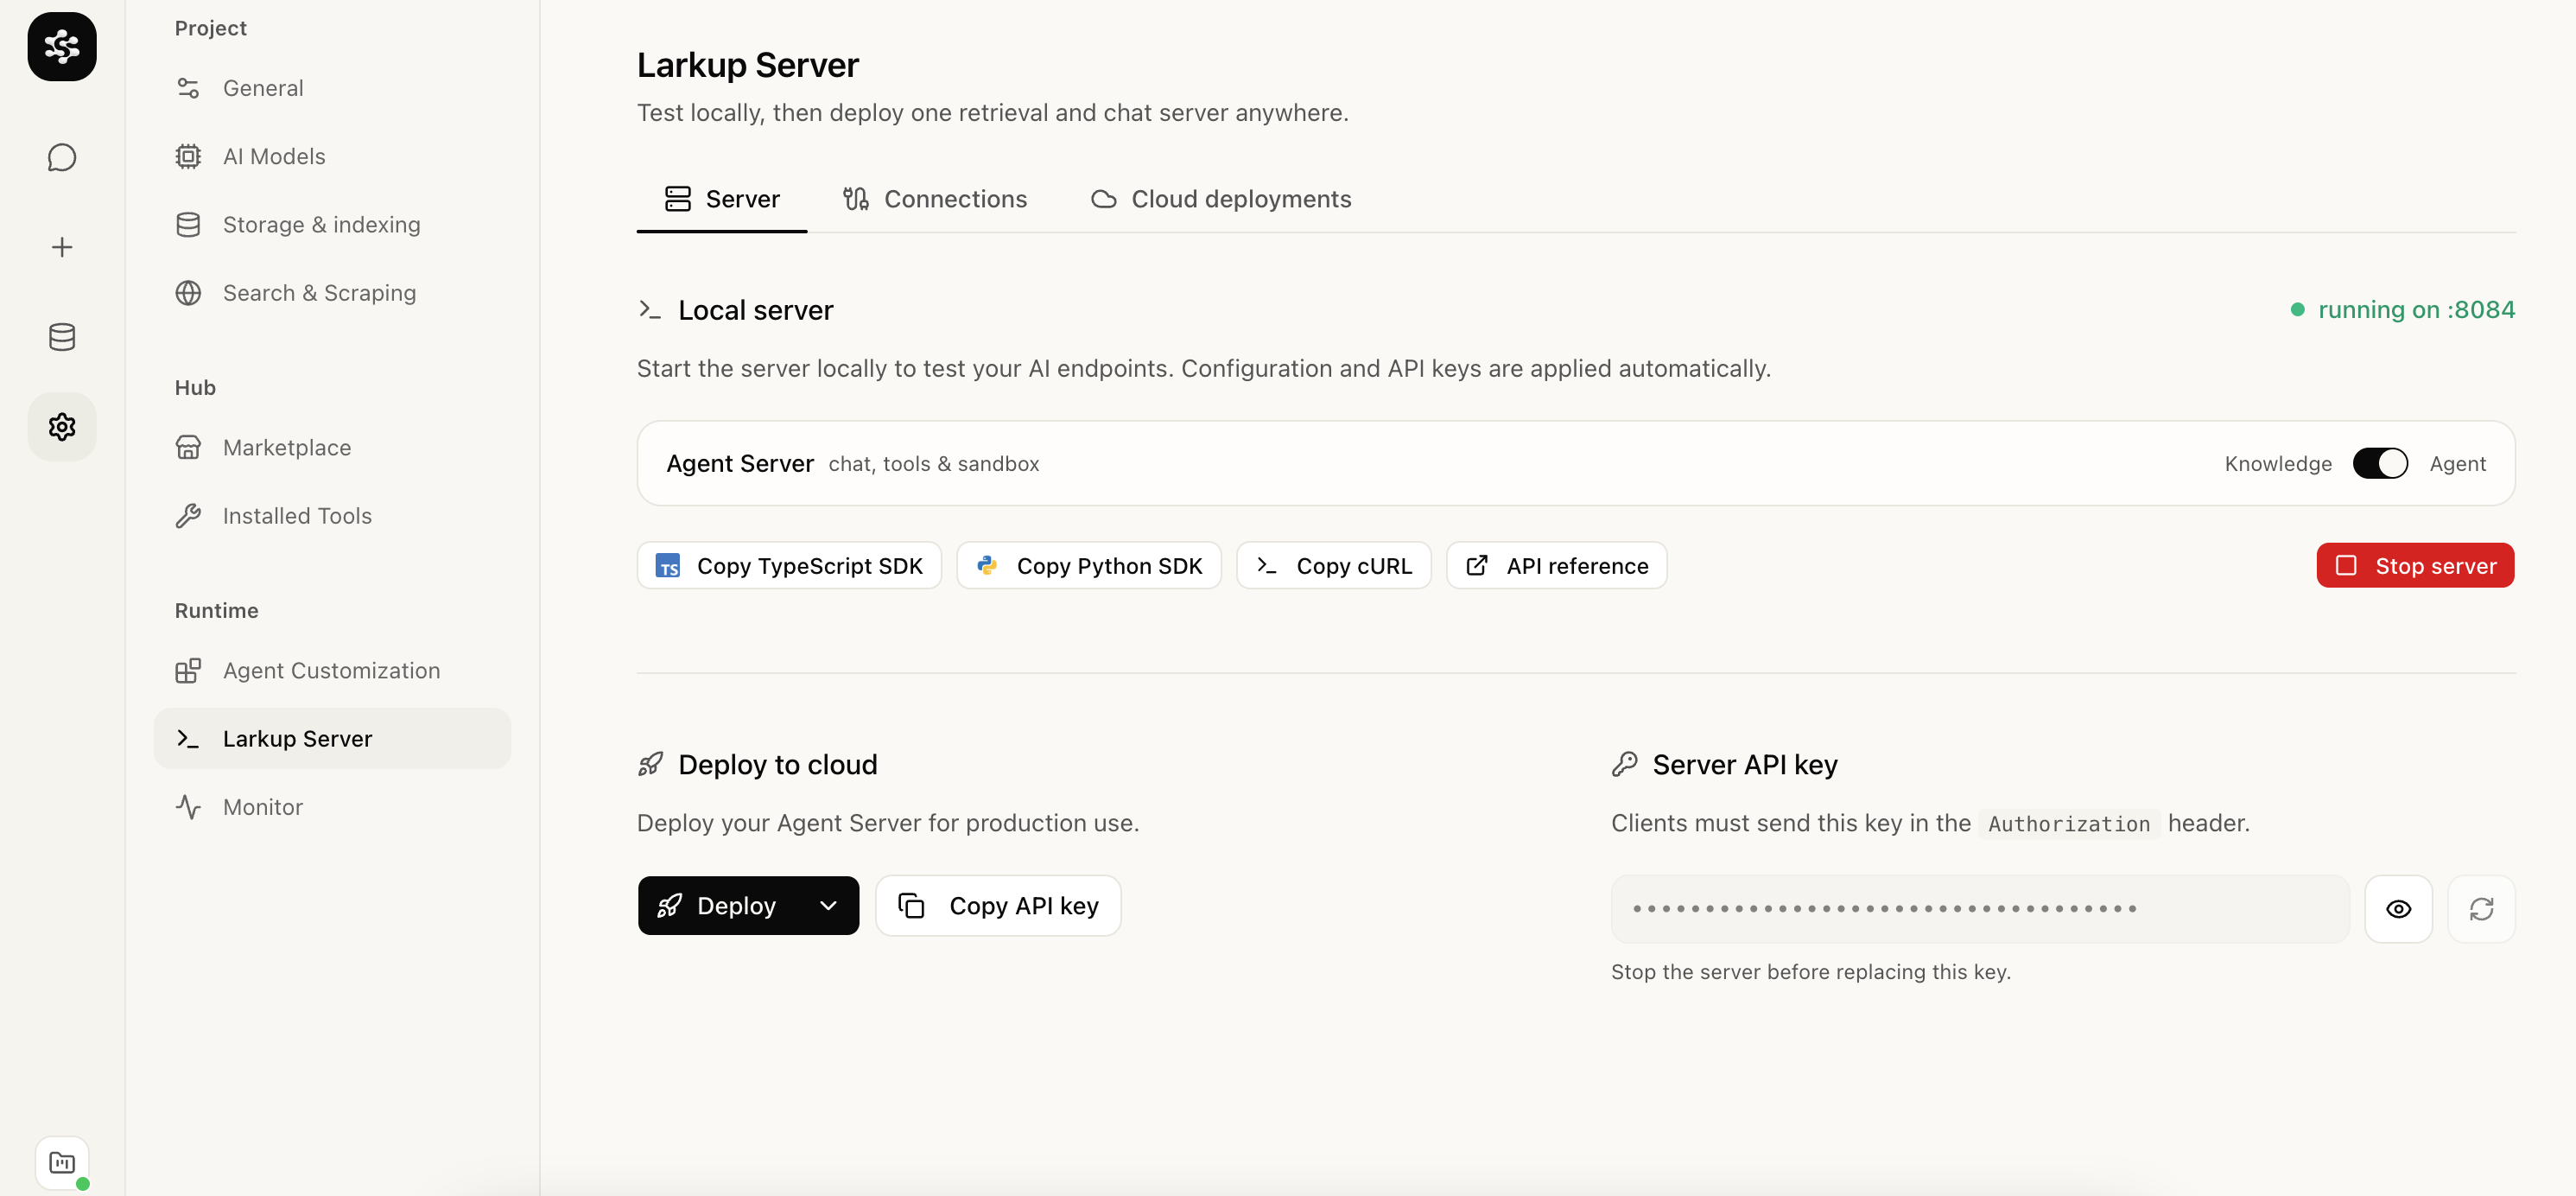Click the Connections tab plug icon
2576x1196 pixels.
[856, 199]
